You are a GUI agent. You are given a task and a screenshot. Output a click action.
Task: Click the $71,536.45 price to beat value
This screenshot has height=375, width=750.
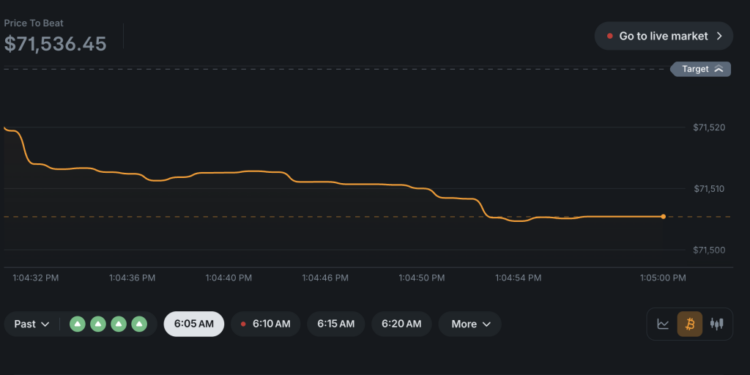(55, 44)
